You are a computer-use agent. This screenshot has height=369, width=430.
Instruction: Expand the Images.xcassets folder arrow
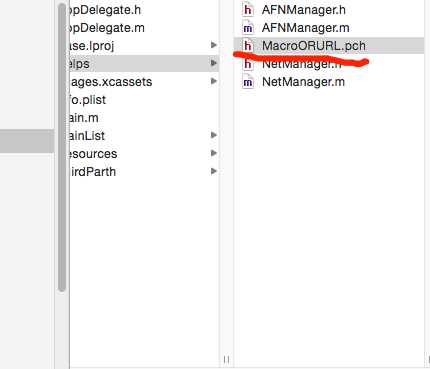pyautogui.click(x=214, y=81)
